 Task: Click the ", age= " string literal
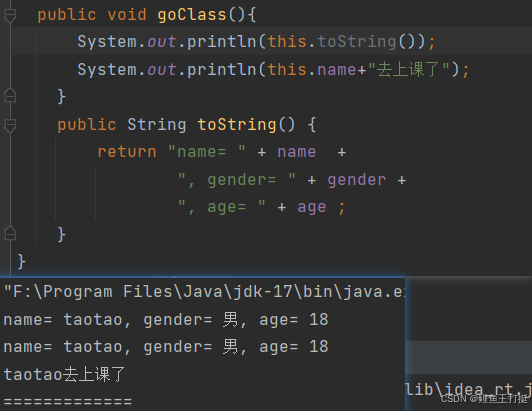(x=222, y=206)
